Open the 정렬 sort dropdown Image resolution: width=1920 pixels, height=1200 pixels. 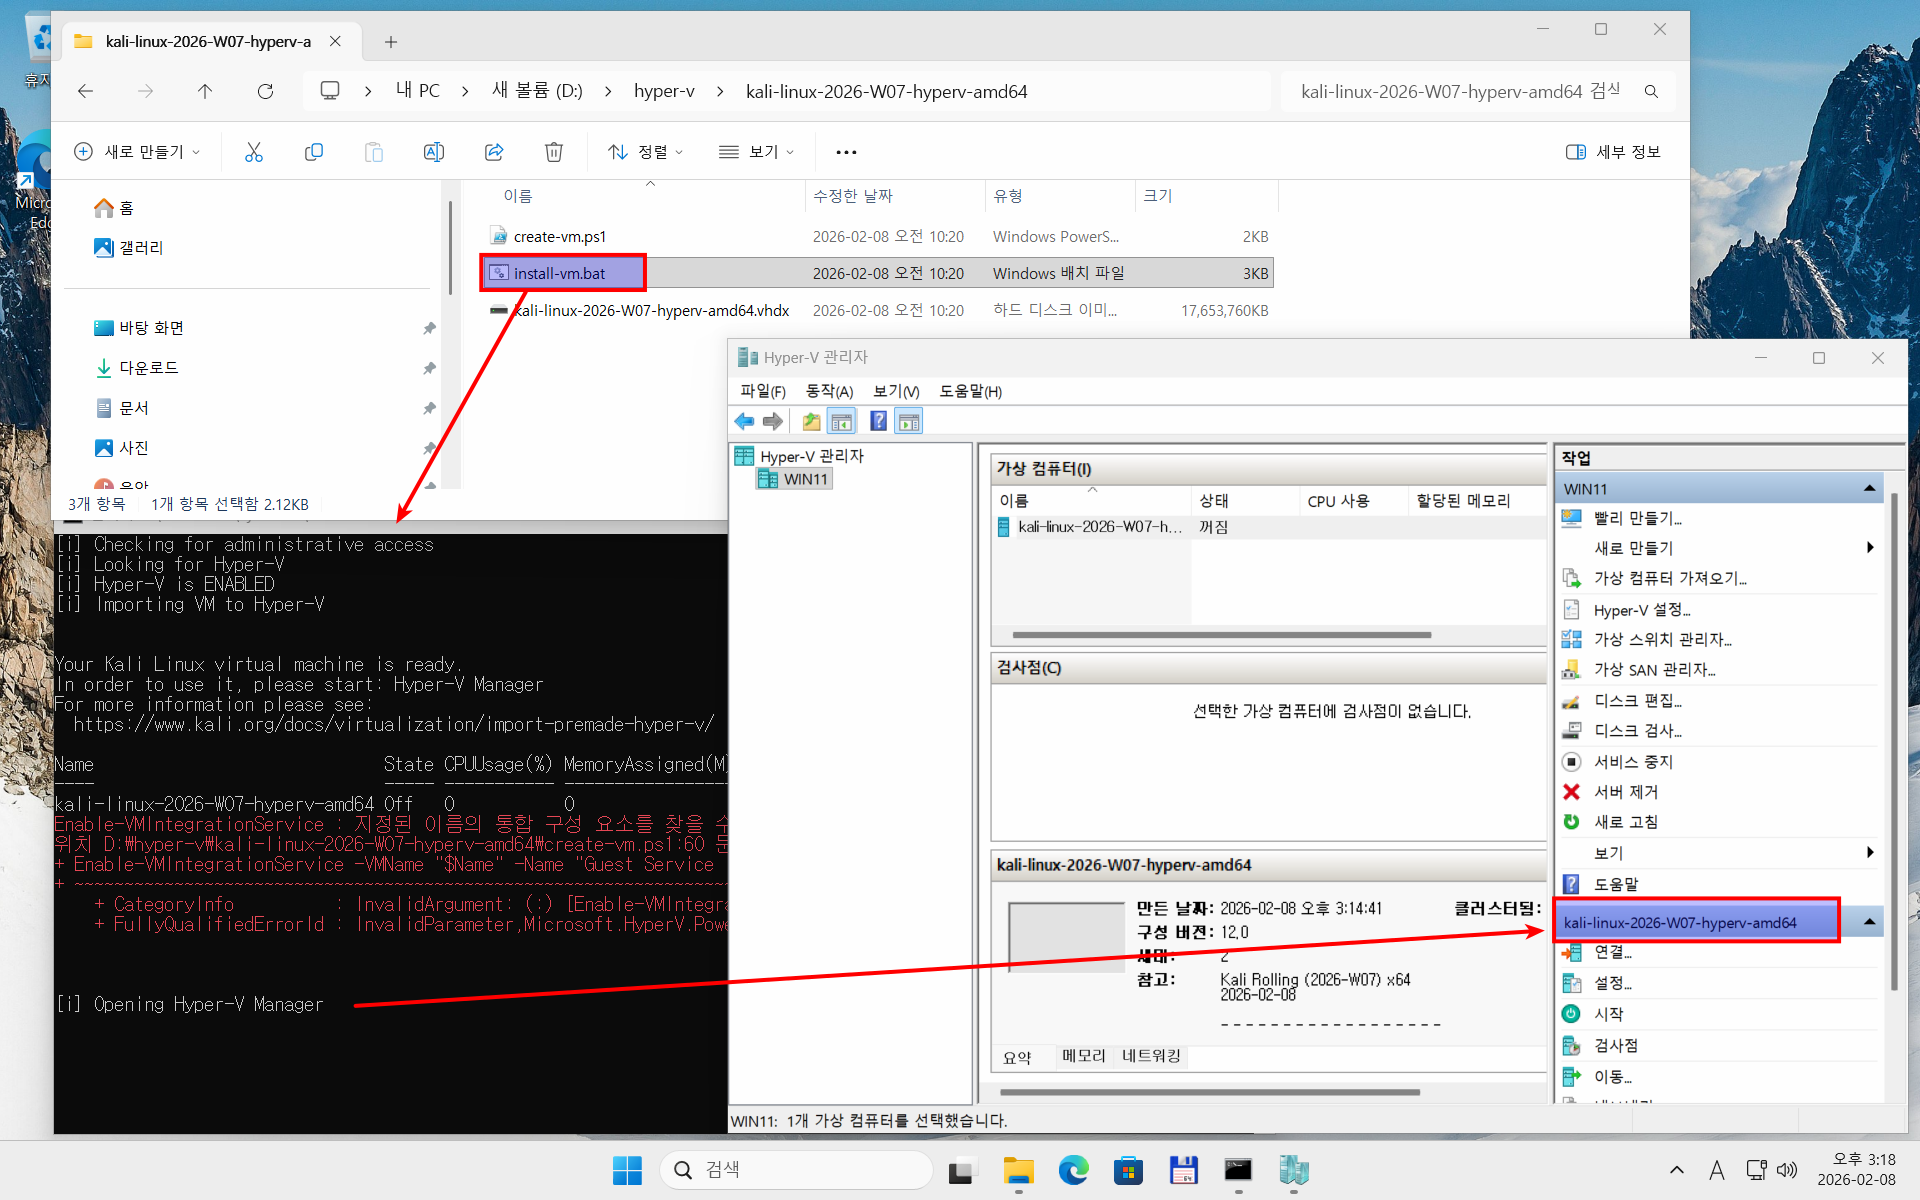646,152
